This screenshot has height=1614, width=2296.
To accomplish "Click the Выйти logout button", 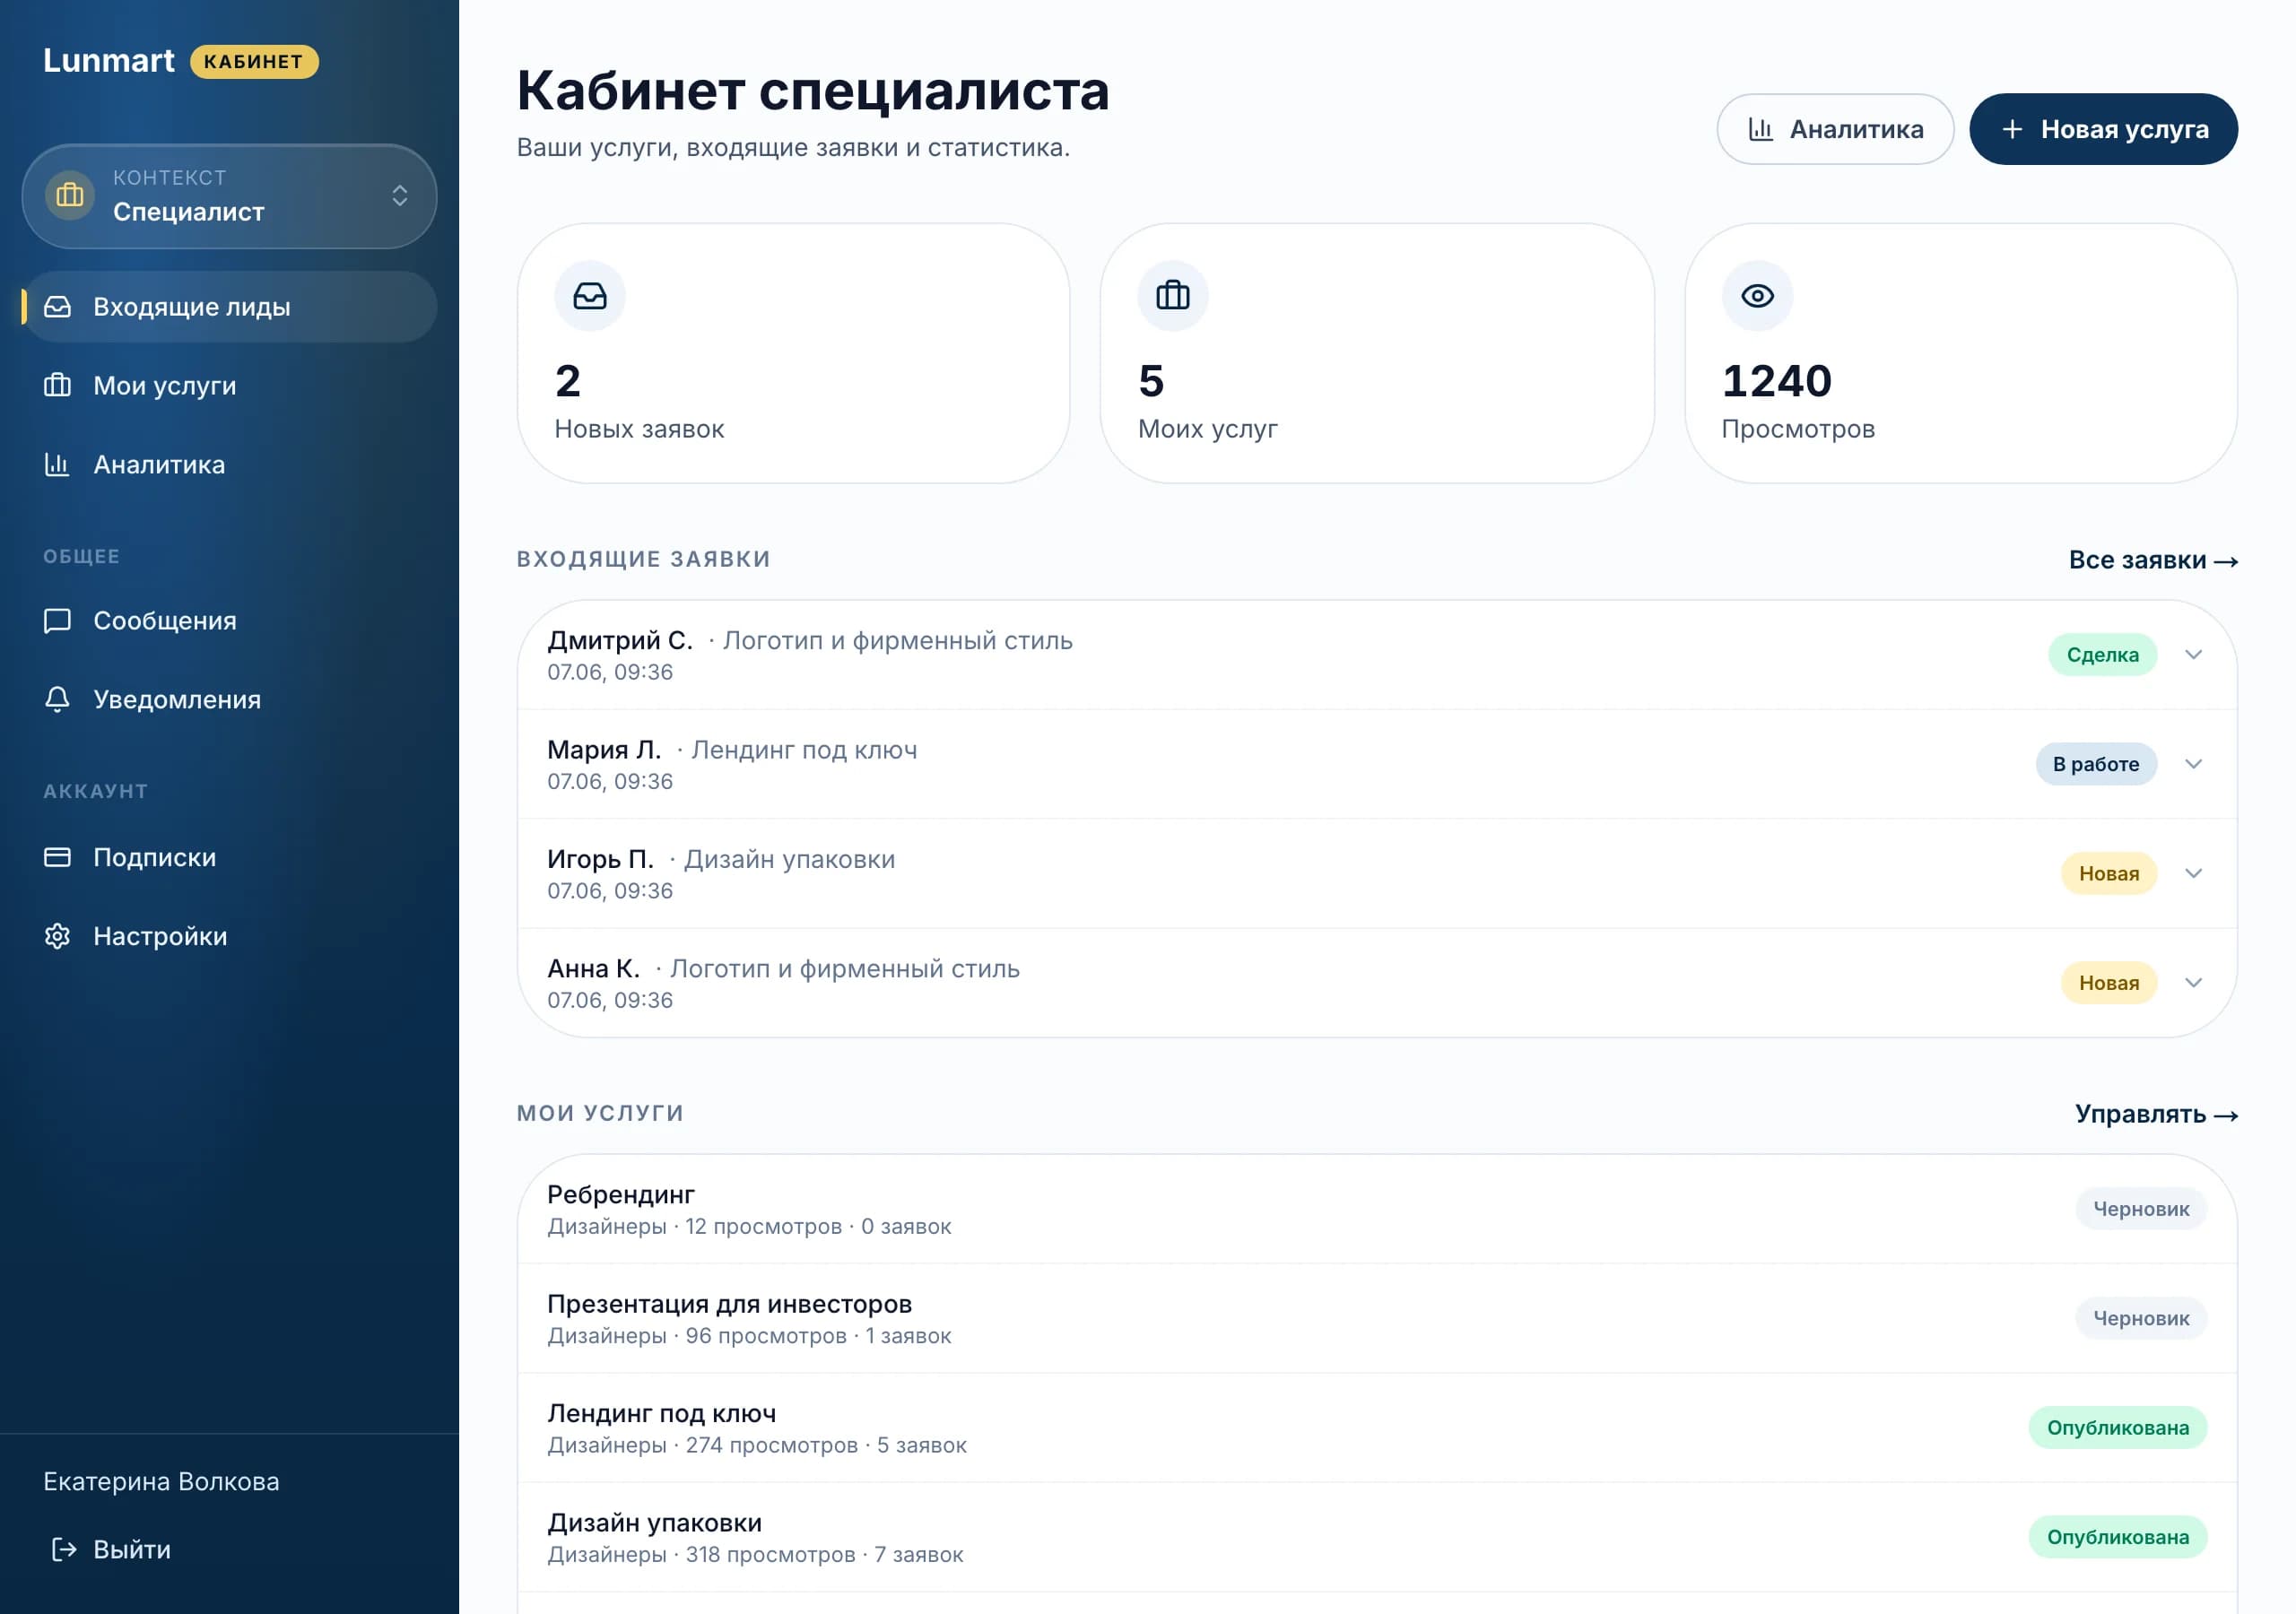I will pyautogui.click(x=112, y=1549).
